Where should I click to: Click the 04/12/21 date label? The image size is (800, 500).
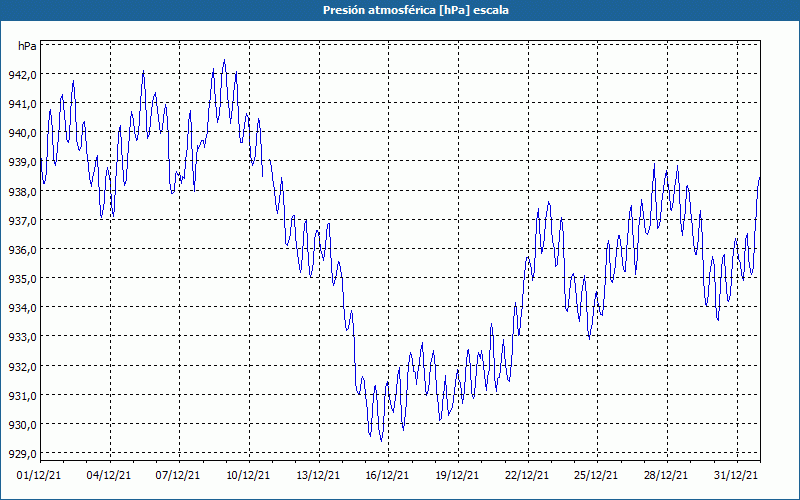coord(109,475)
